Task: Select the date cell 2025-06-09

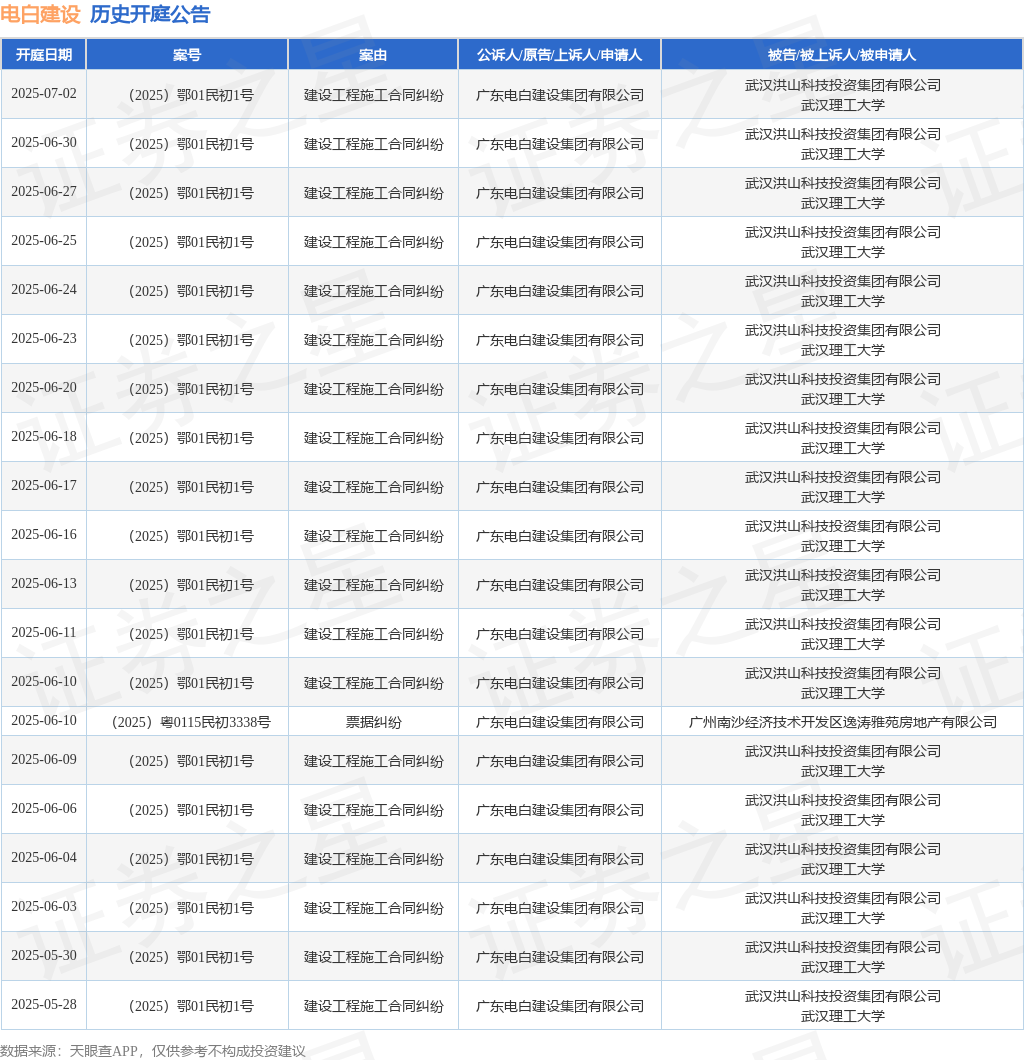Action: coord(44,759)
